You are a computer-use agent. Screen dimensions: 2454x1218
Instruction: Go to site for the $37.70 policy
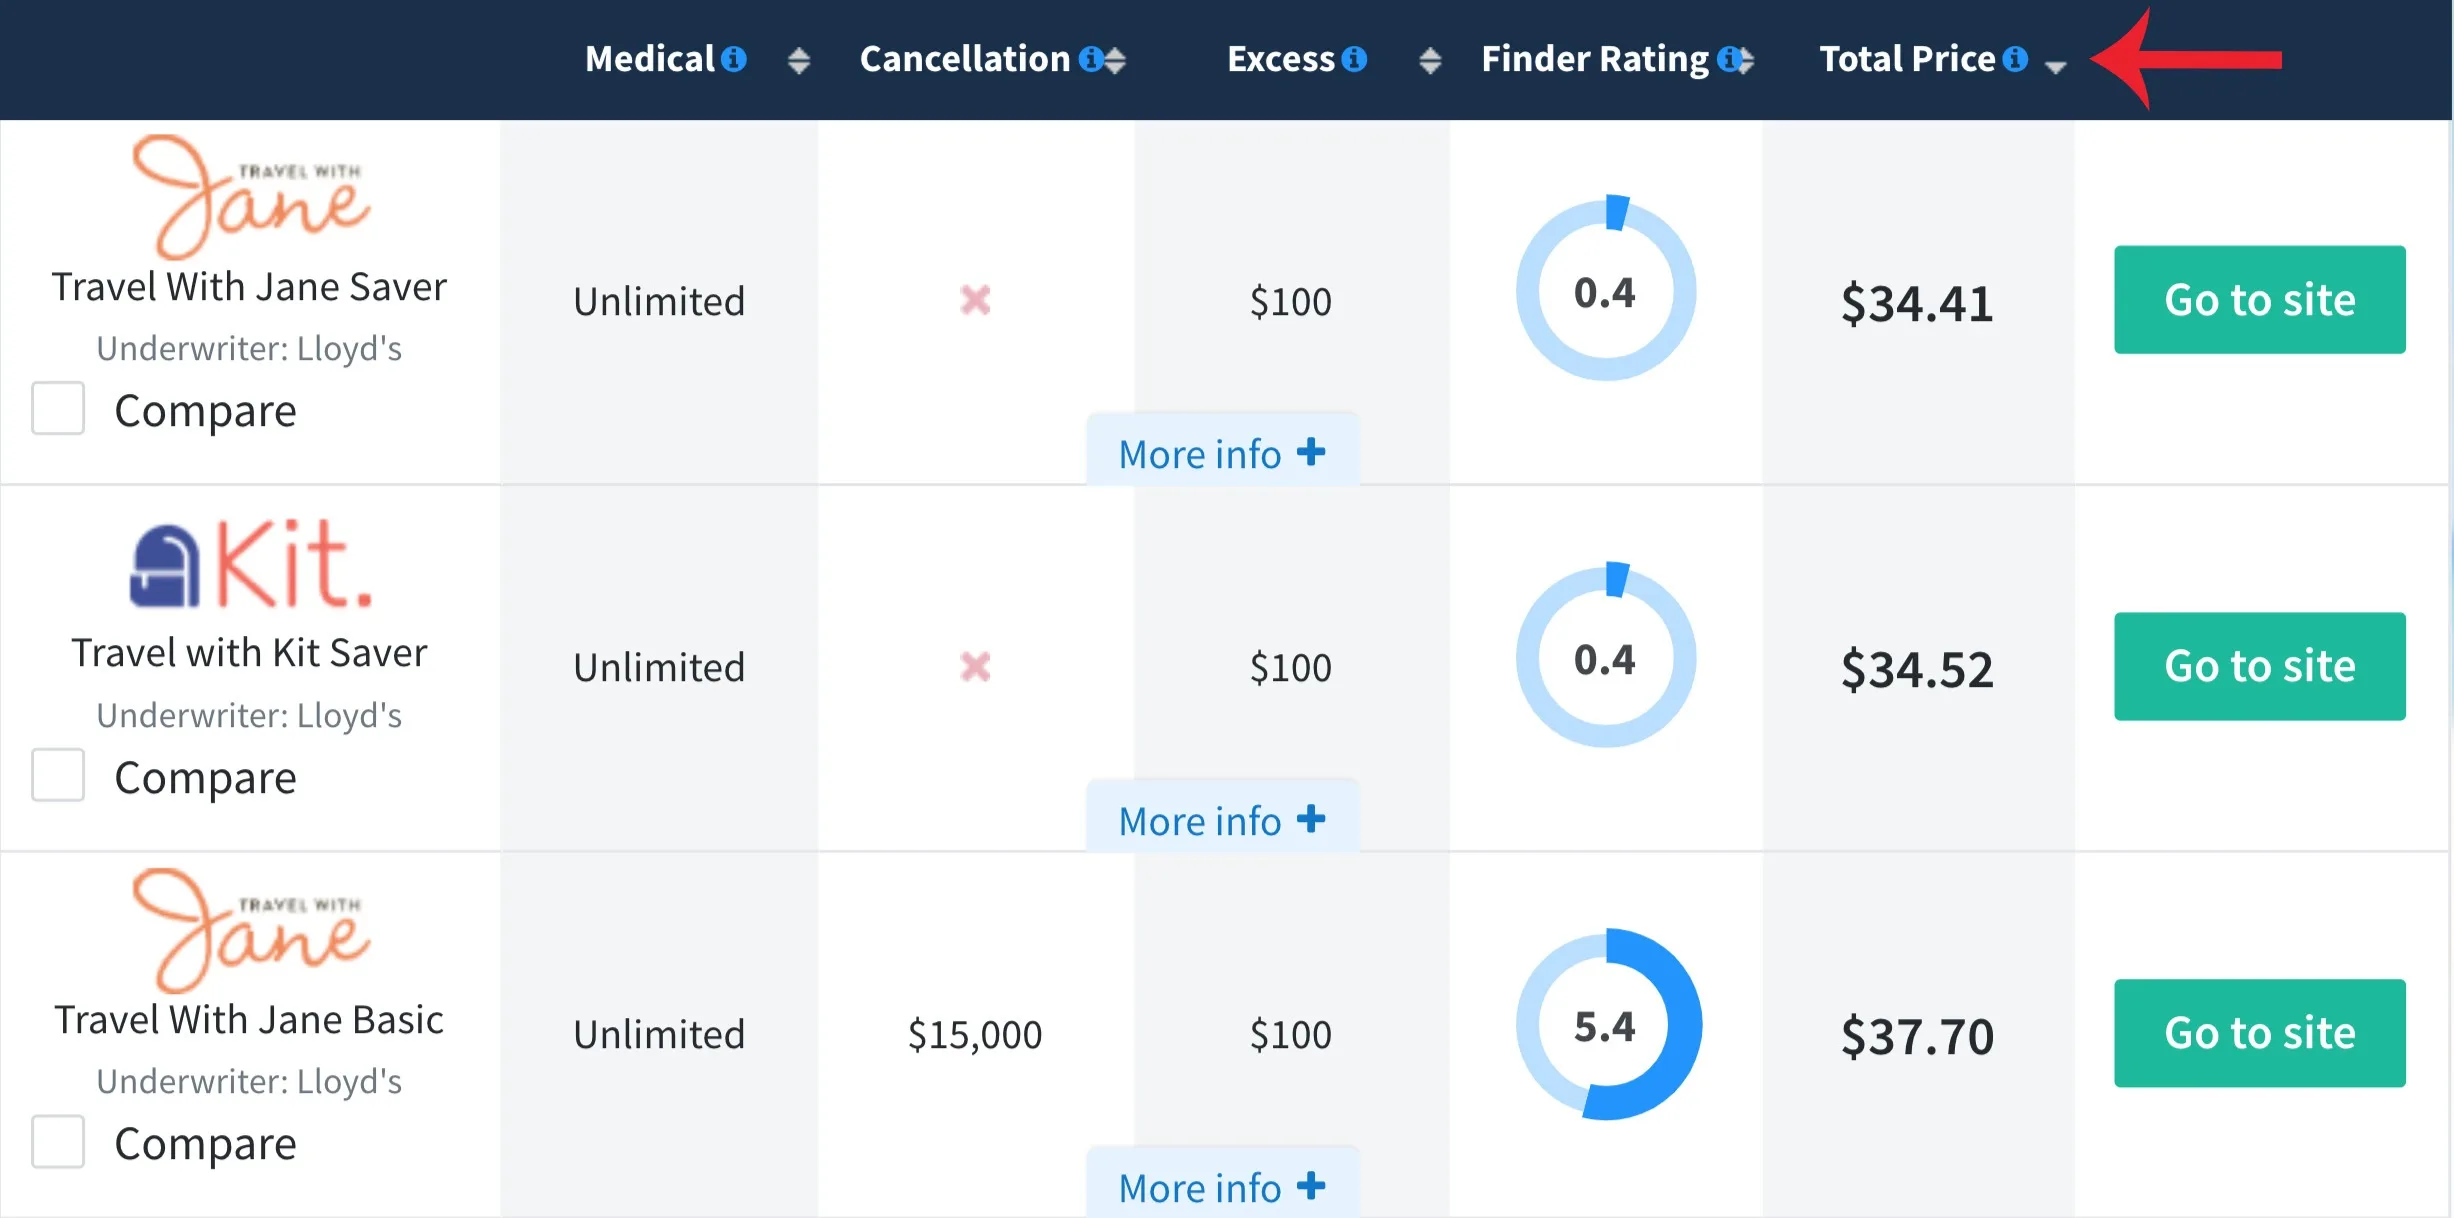click(2259, 1033)
